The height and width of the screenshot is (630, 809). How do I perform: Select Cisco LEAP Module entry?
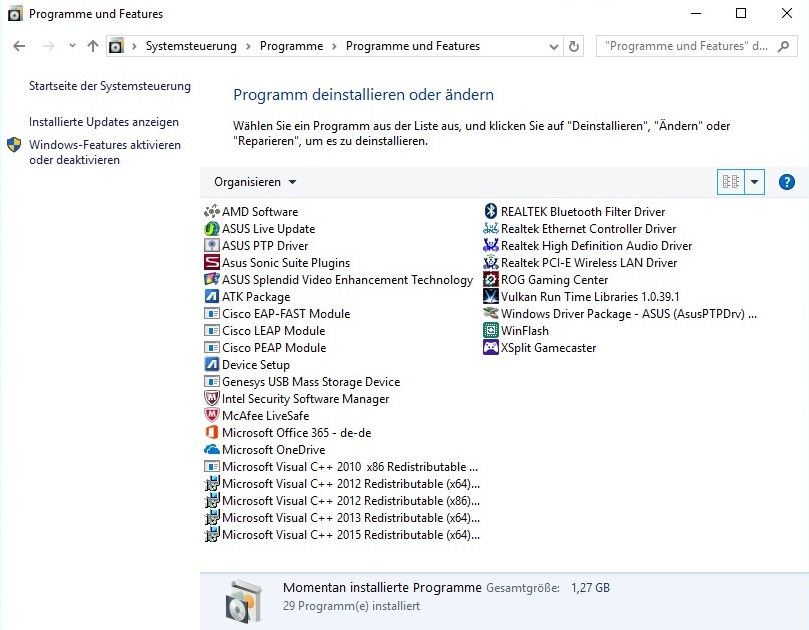point(265,331)
